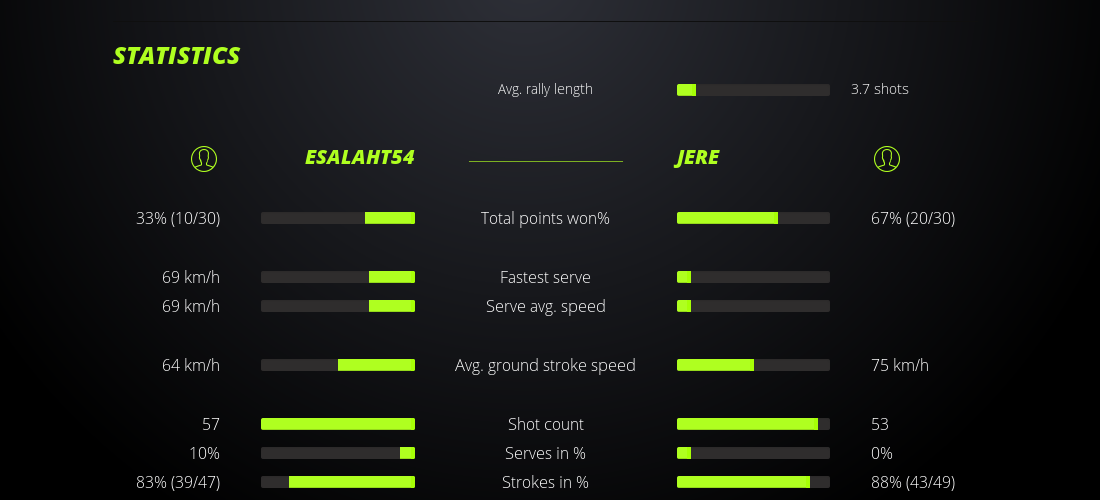Click JERE's Strokes in % bar

point(753,482)
